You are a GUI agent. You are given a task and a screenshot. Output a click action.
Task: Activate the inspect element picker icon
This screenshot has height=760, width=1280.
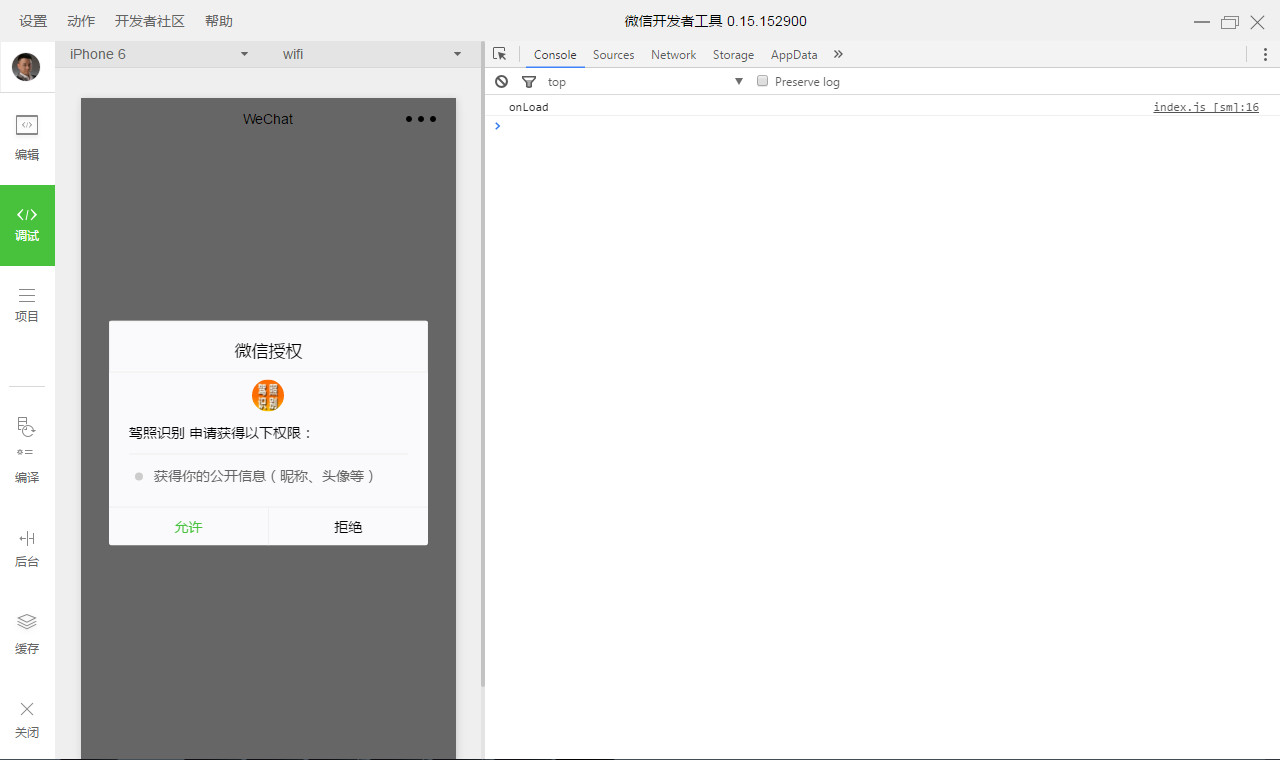[x=500, y=54]
